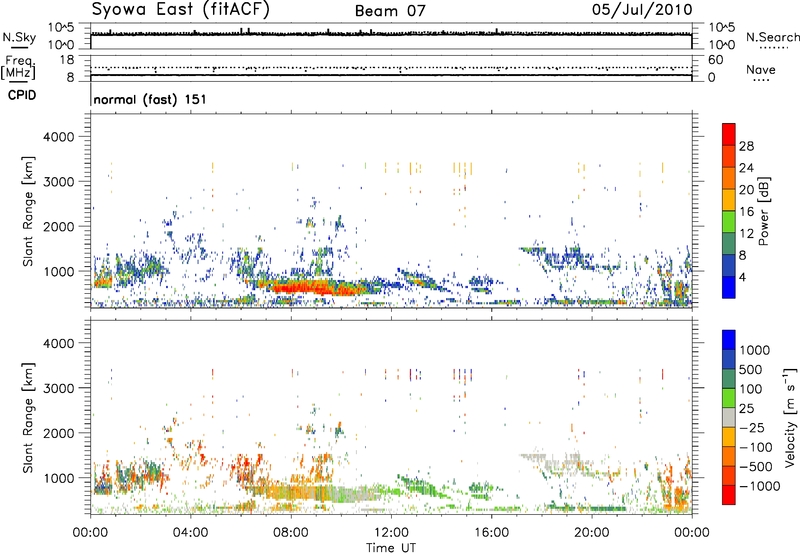800x554 pixels.
Task: Click the '-1000' tick on the velocity colorbar
Action: pyautogui.click(x=759, y=486)
